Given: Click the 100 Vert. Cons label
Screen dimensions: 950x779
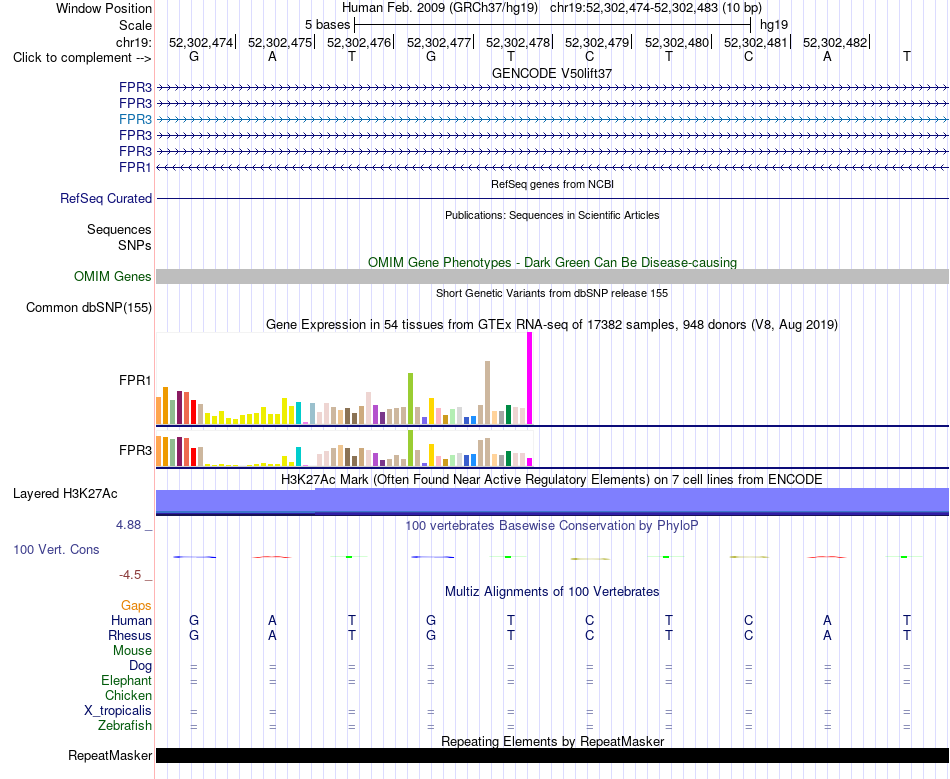Looking at the screenshot, I should pyautogui.click(x=56, y=549).
